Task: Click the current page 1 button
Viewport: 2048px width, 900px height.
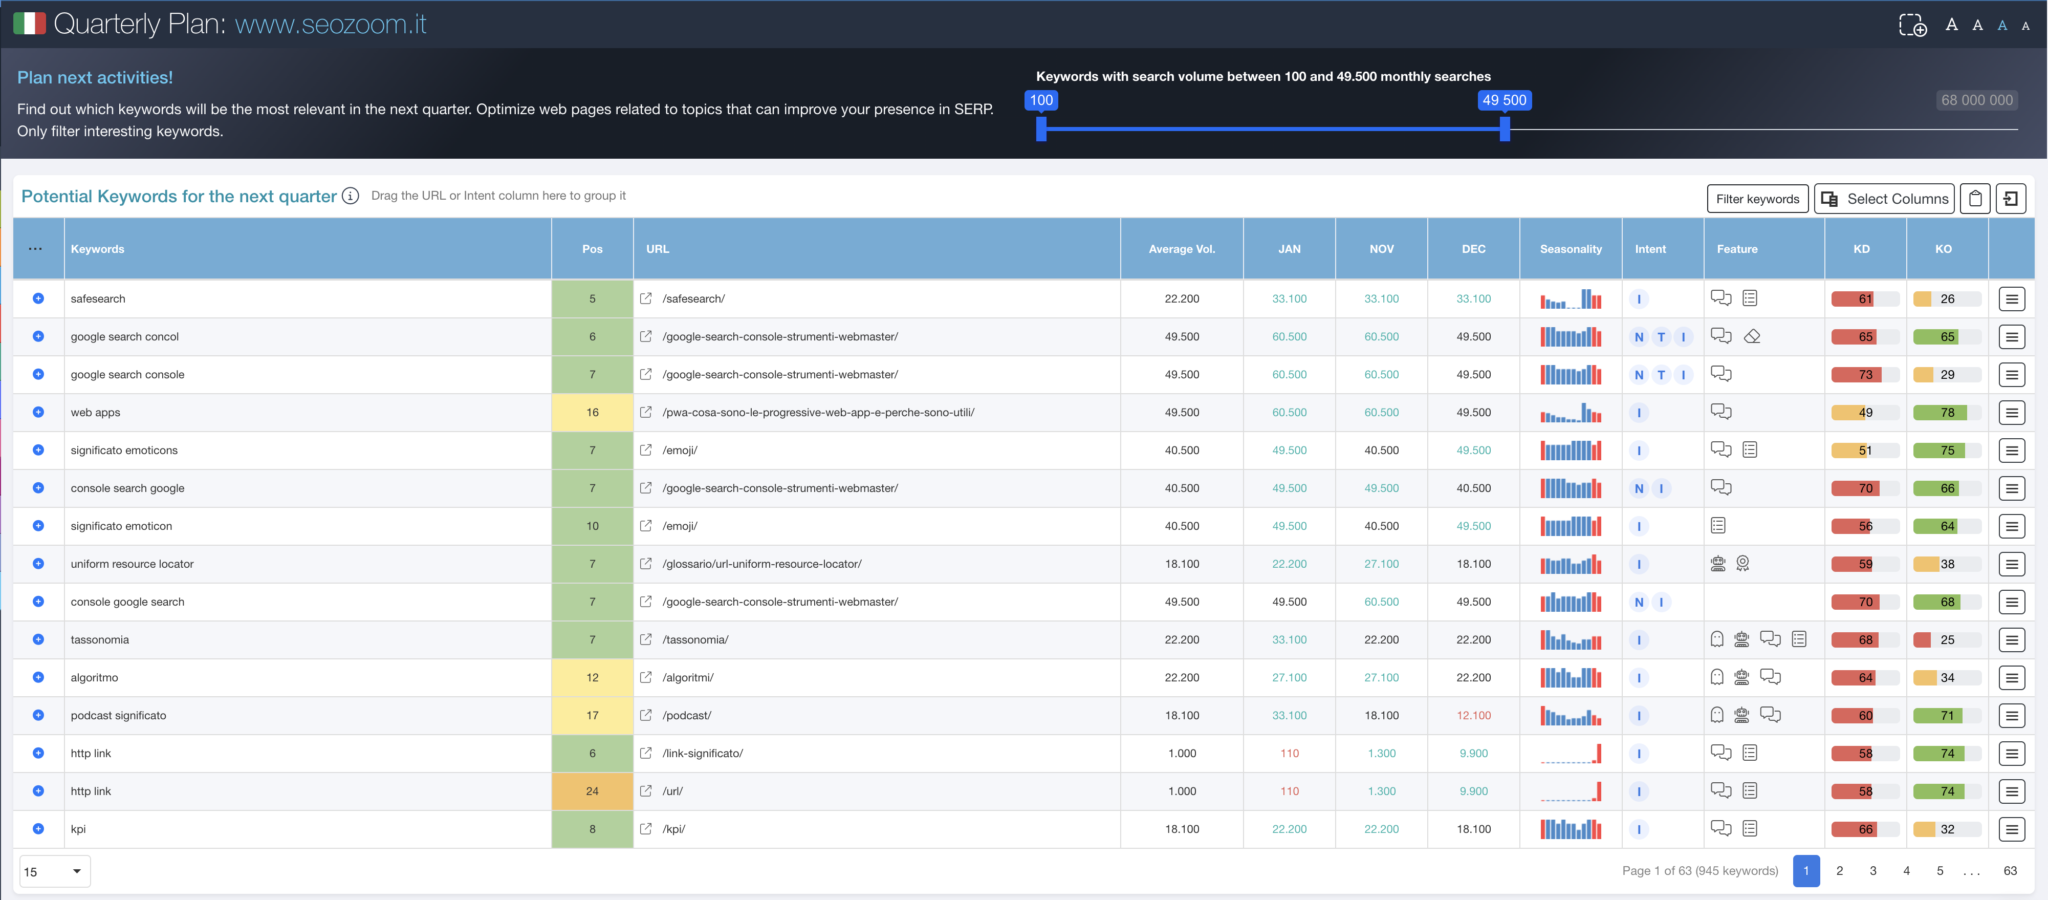Action: 1806,871
